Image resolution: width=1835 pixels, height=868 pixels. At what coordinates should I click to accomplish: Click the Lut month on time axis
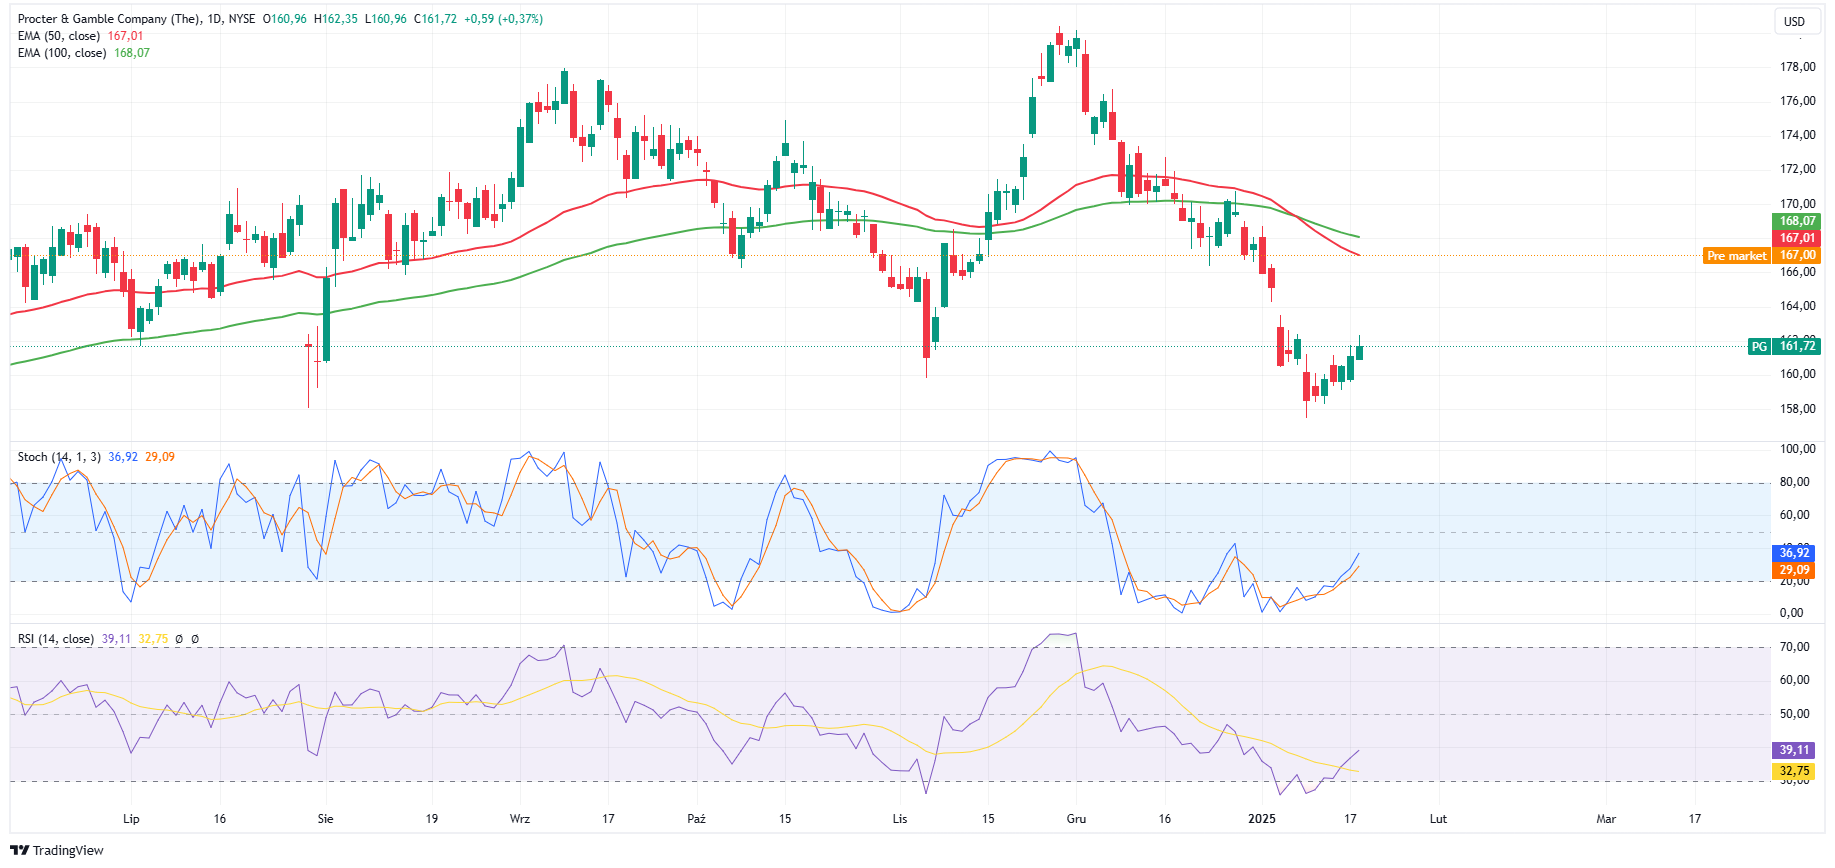click(1438, 819)
